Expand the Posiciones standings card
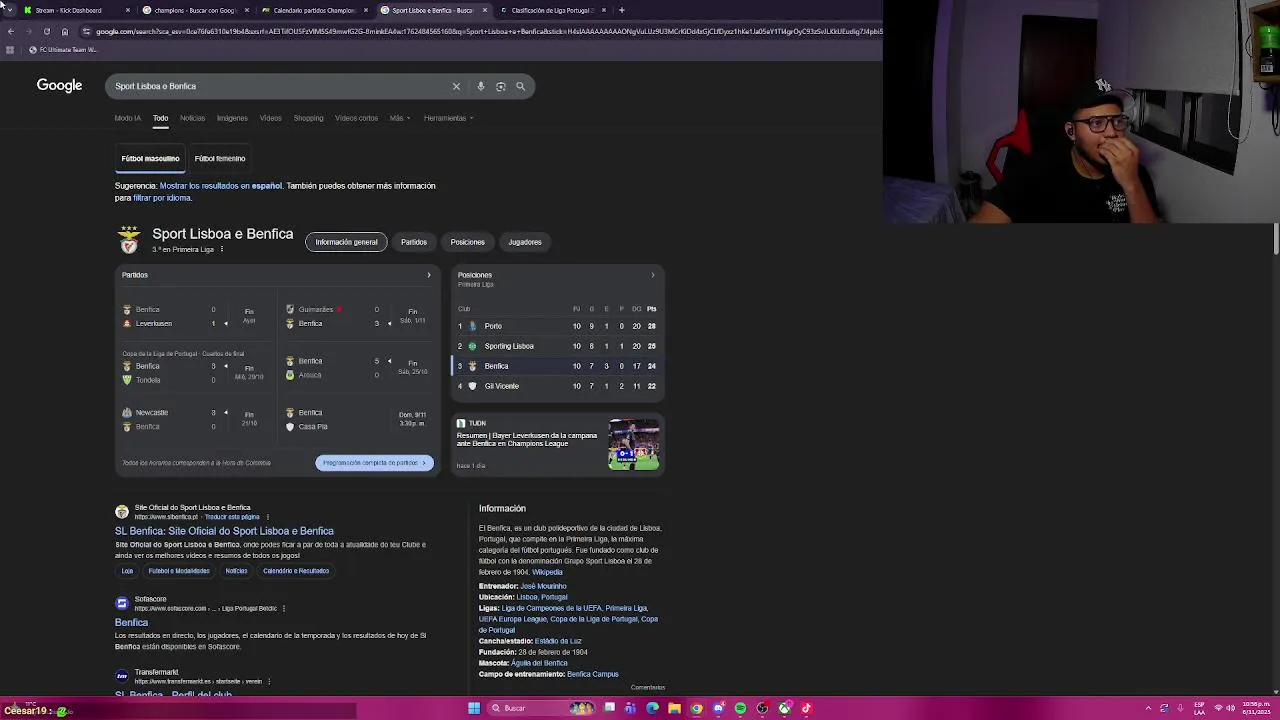This screenshot has width=1280, height=720. tap(653, 275)
